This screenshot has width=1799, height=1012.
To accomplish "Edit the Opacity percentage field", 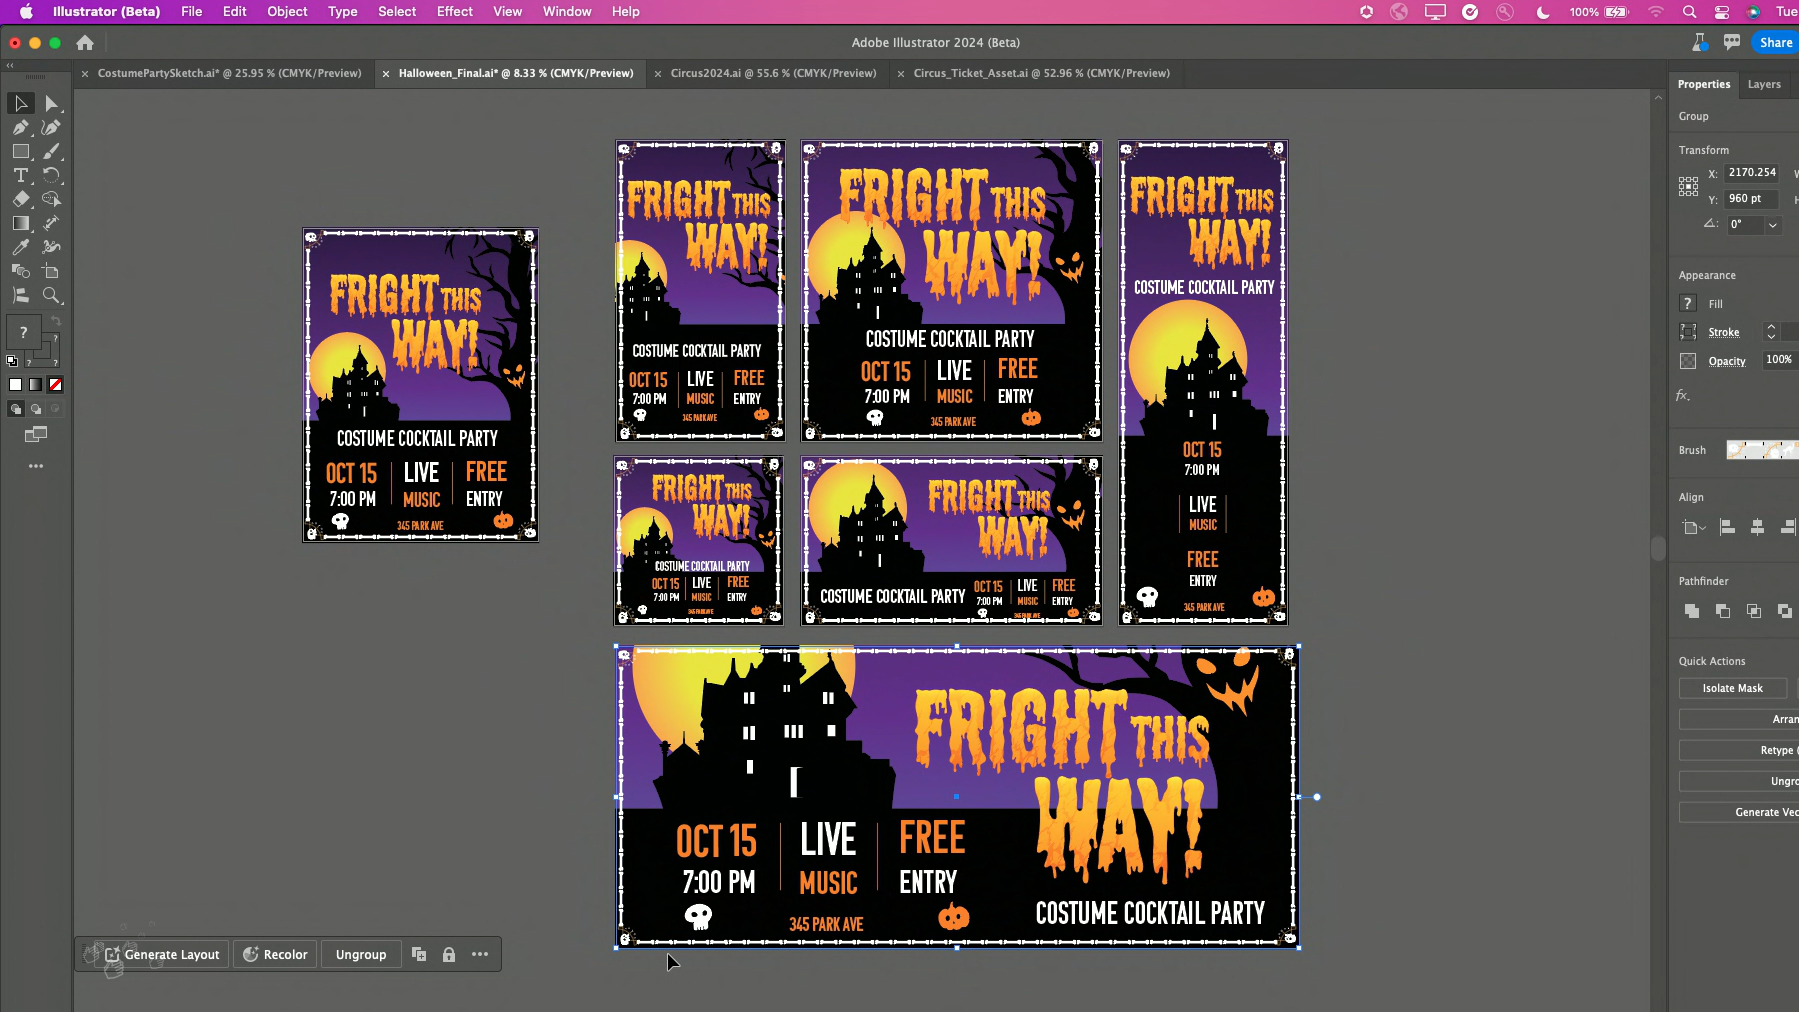I will click(x=1779, y=360).
